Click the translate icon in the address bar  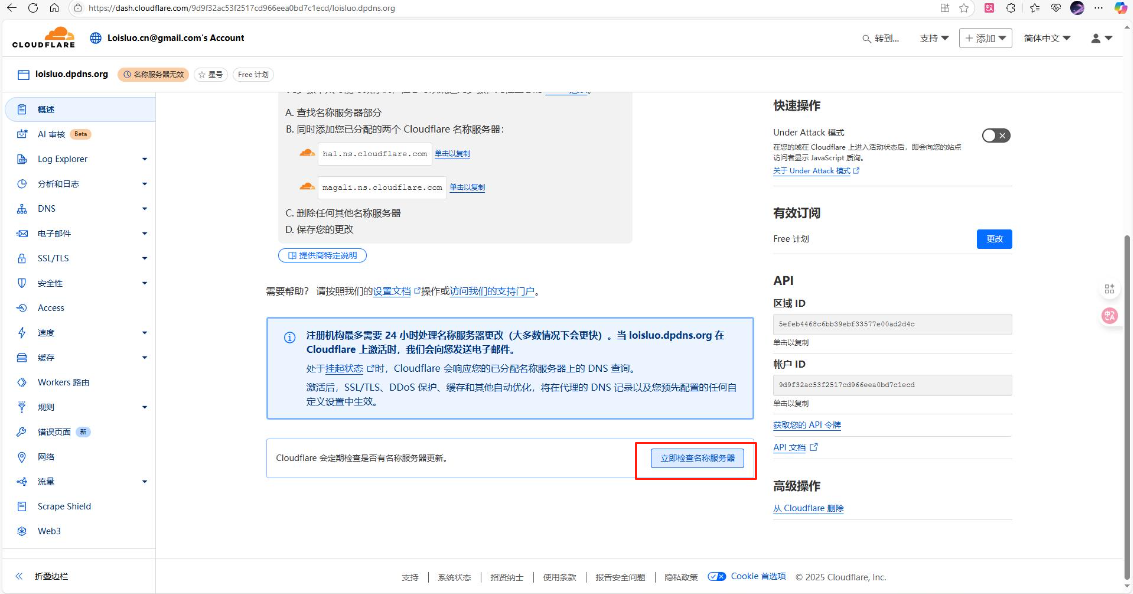click(944, 8)
